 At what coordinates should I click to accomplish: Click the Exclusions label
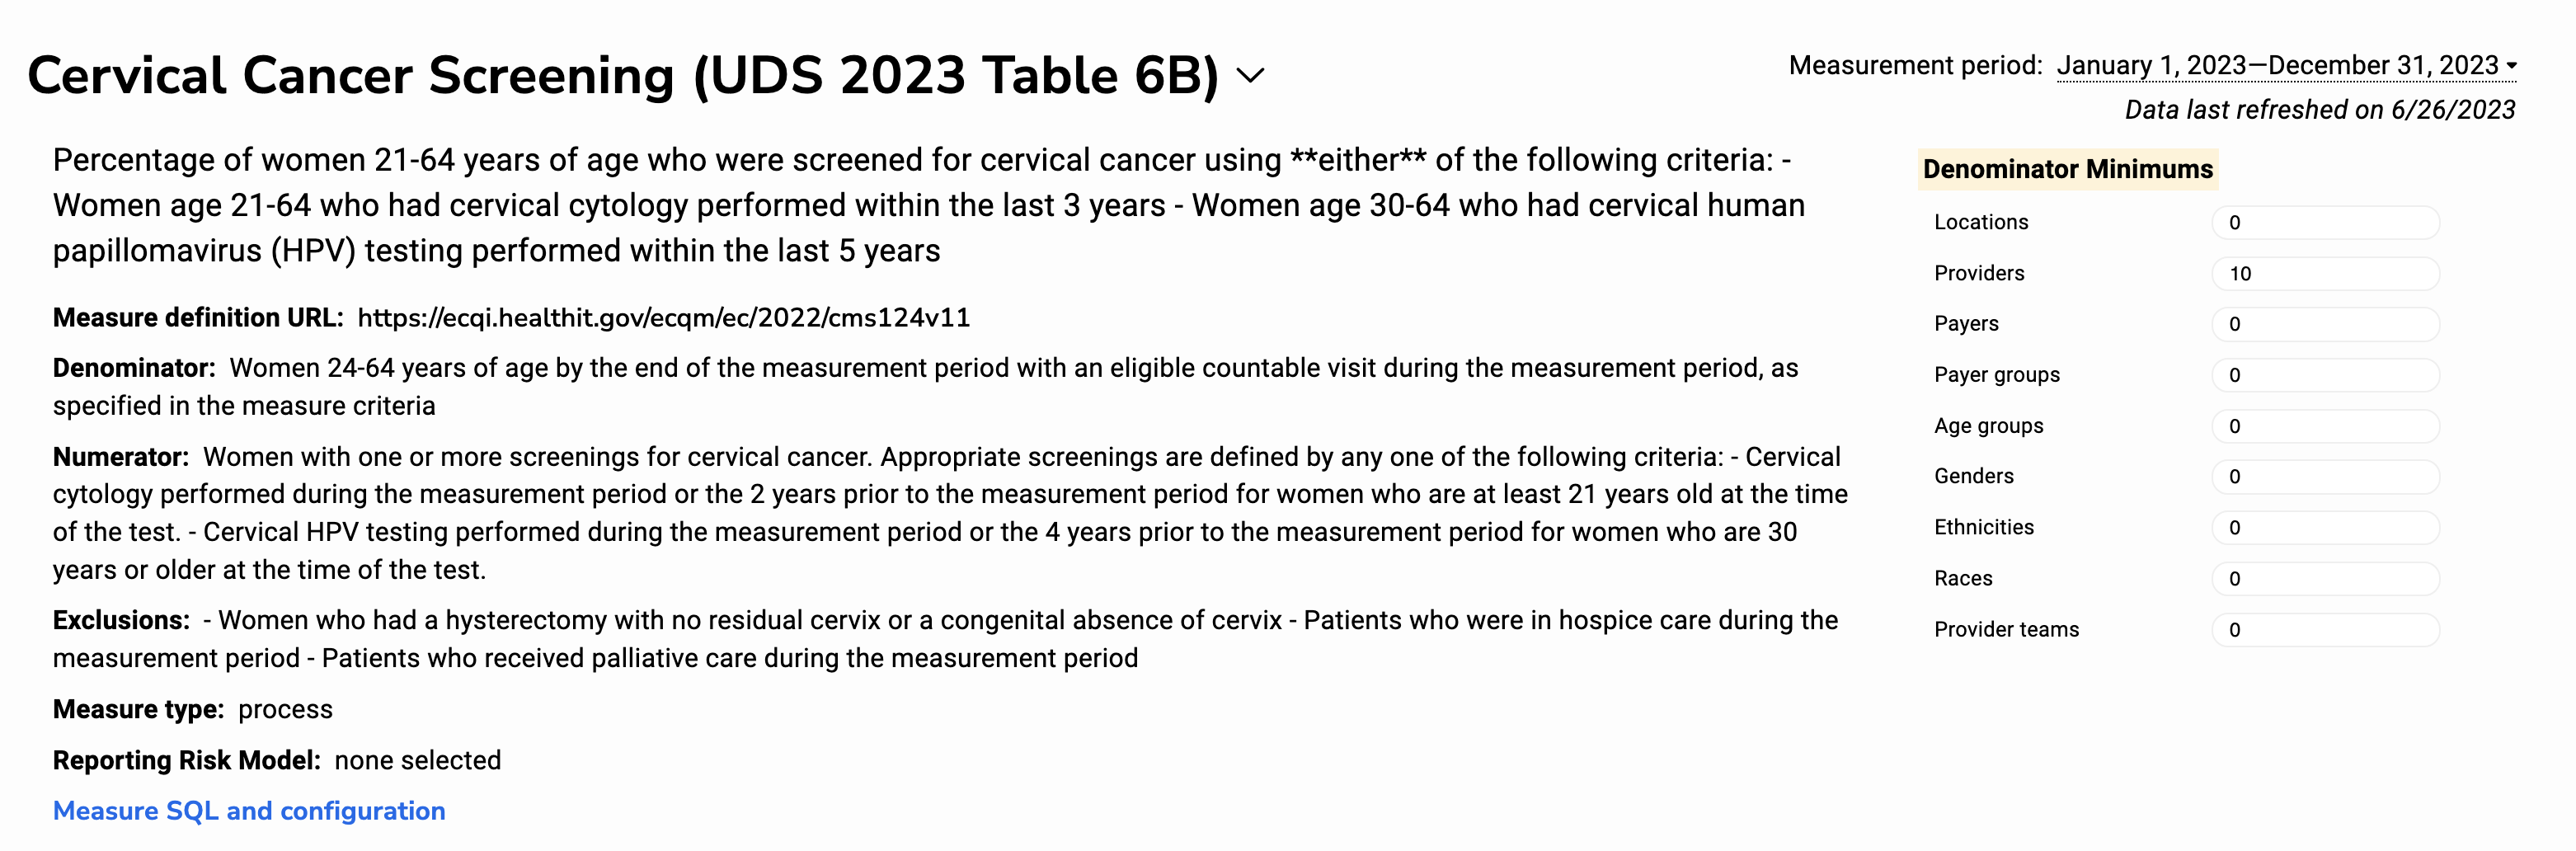[121, 620]
